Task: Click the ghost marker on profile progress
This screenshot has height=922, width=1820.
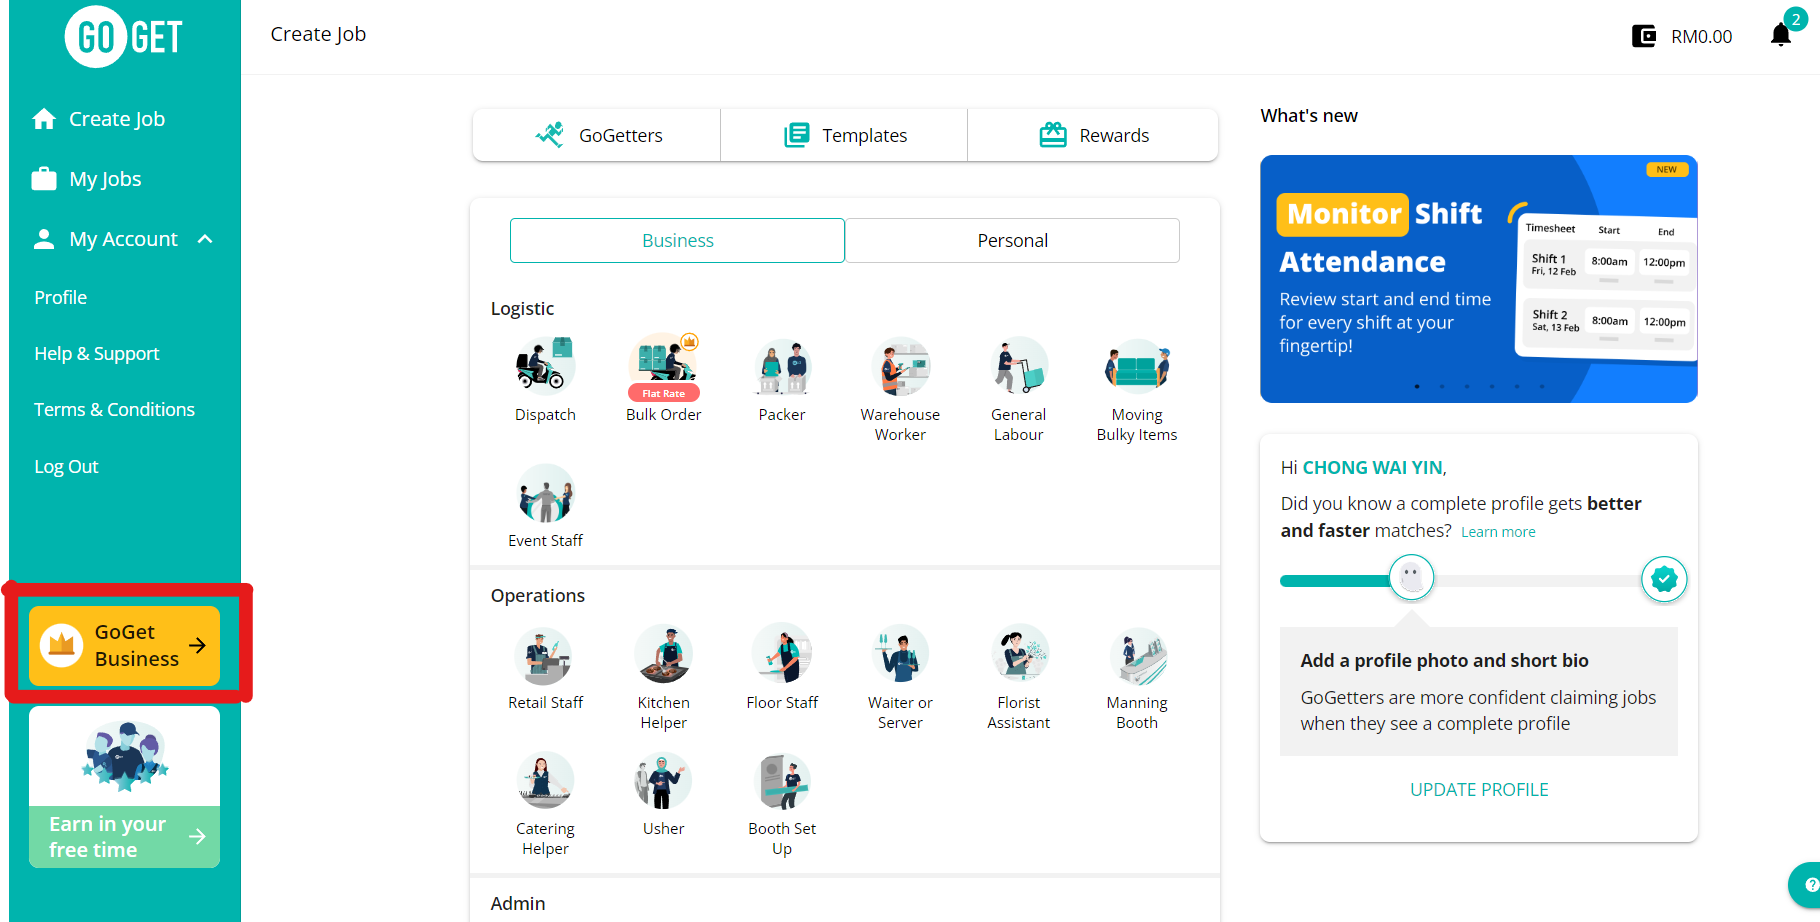Action: [x=1411, y=577]
